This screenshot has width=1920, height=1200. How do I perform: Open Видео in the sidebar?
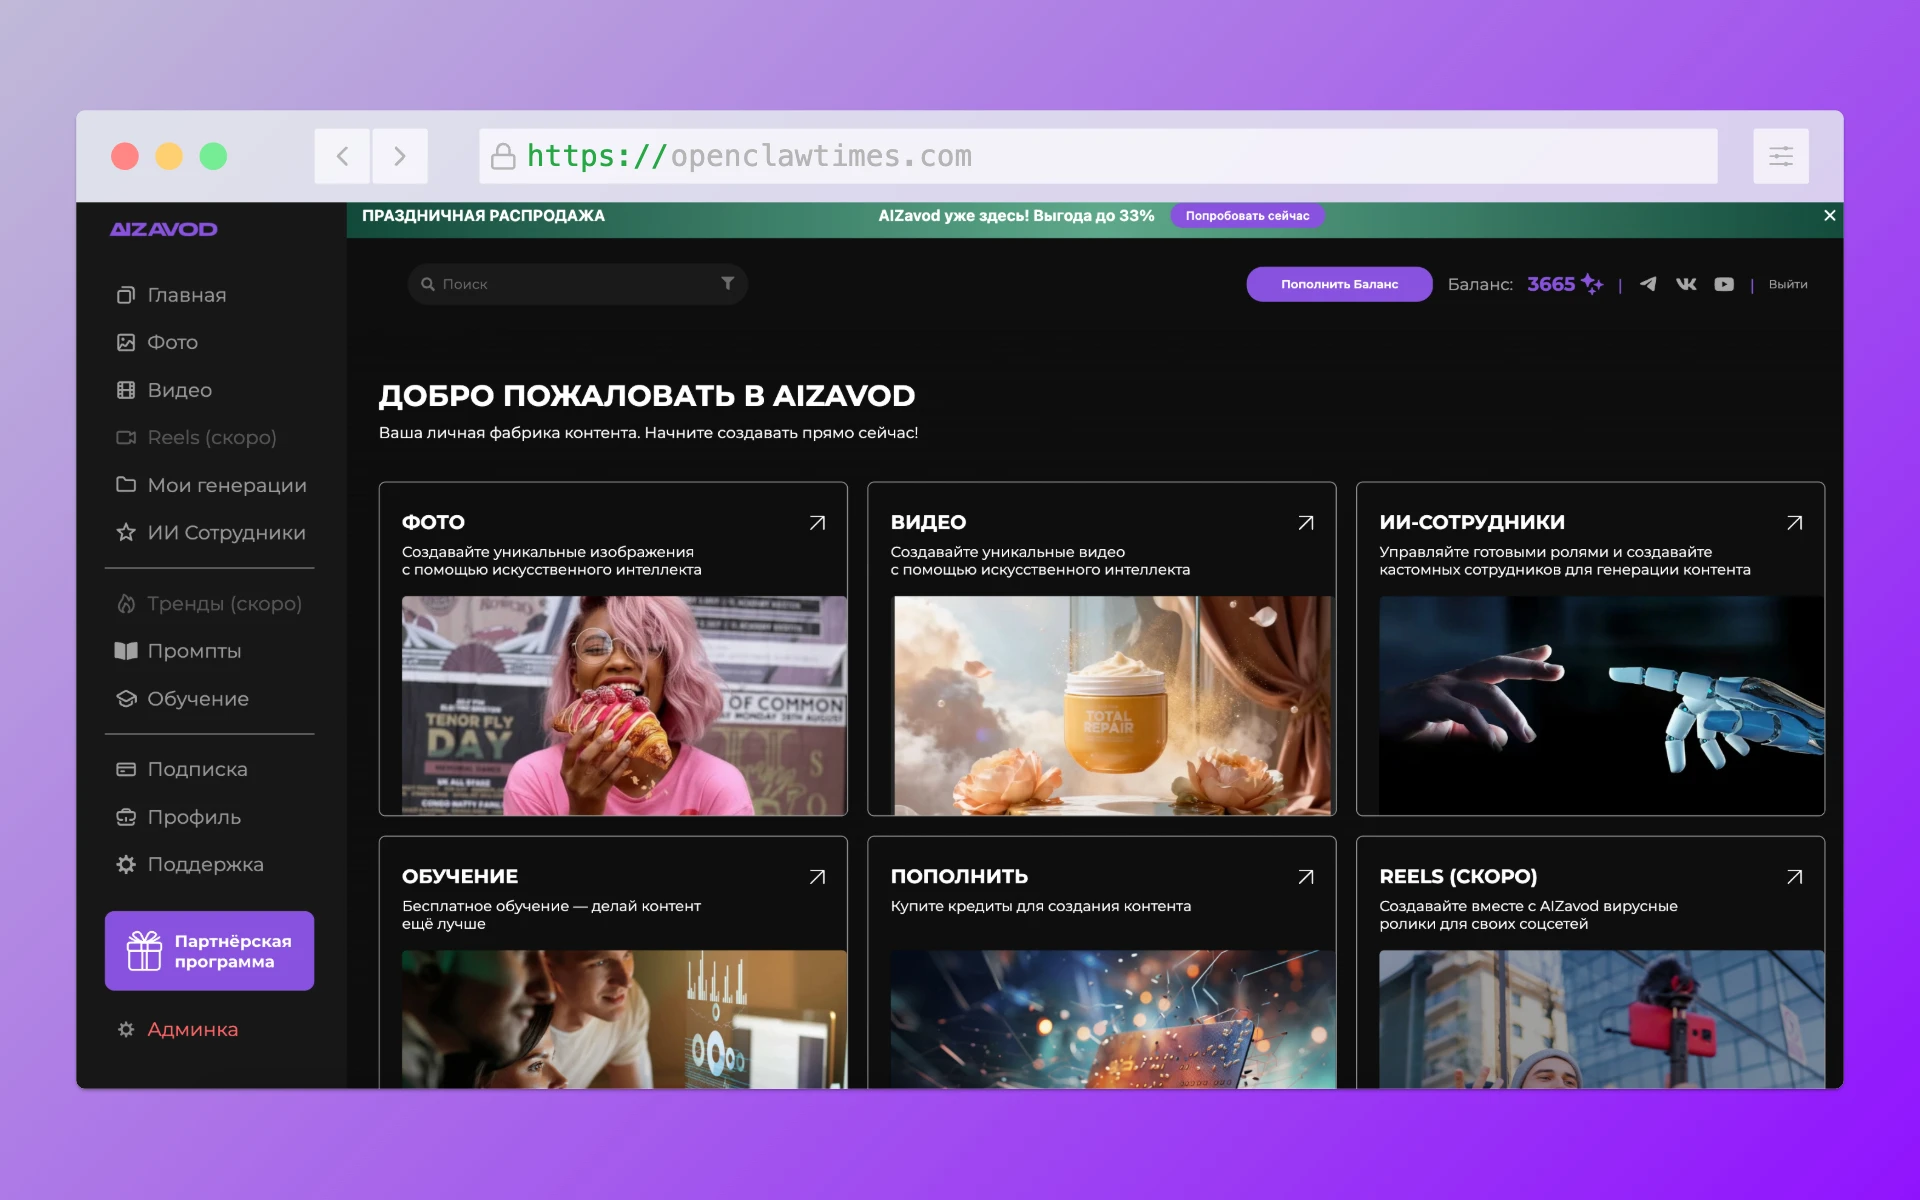(180, 390)
